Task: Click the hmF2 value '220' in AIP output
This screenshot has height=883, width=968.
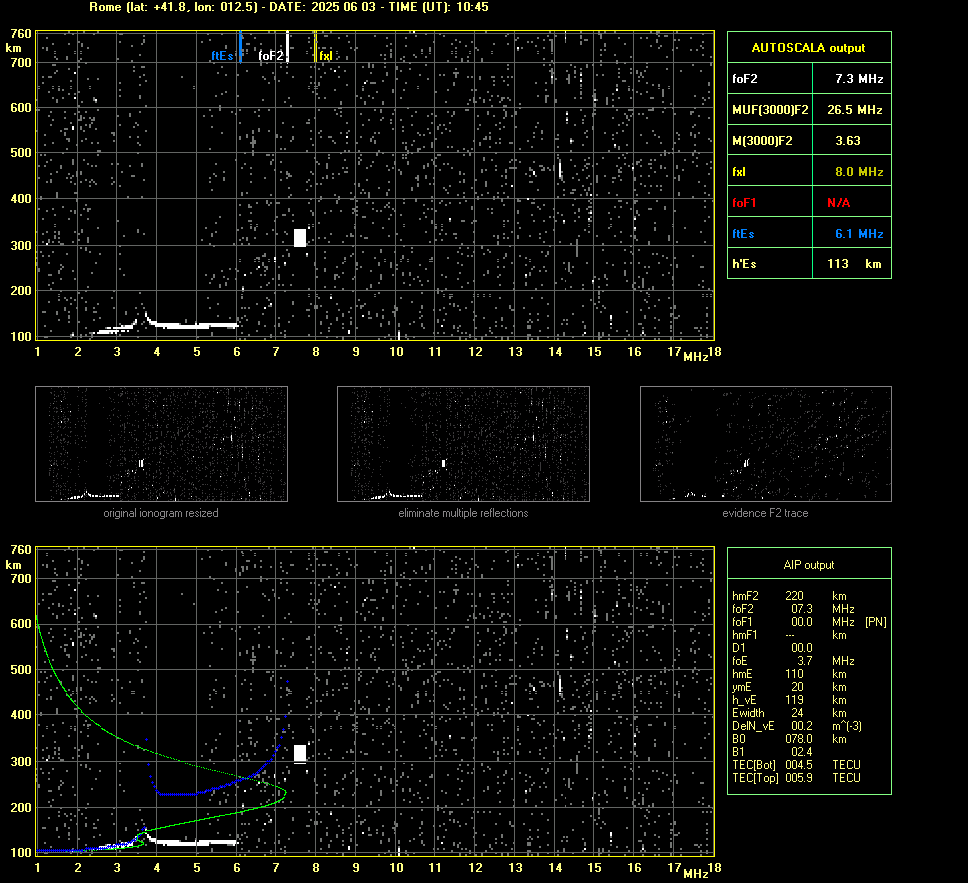Action: (x=794, y=596)
